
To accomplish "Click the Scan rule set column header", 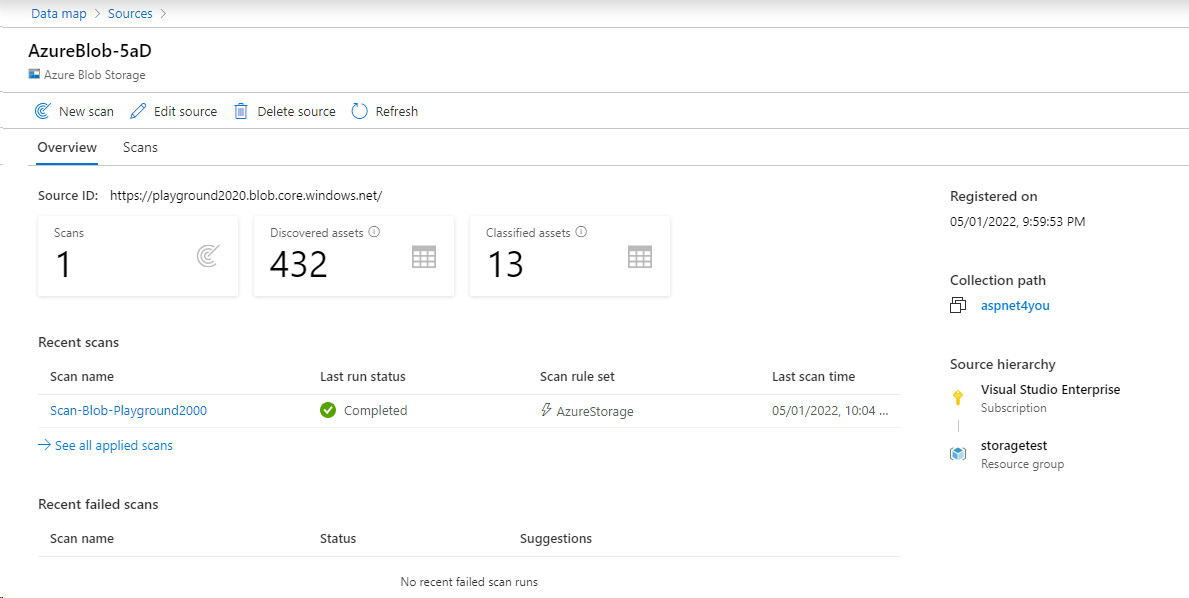I will [577, 377].
